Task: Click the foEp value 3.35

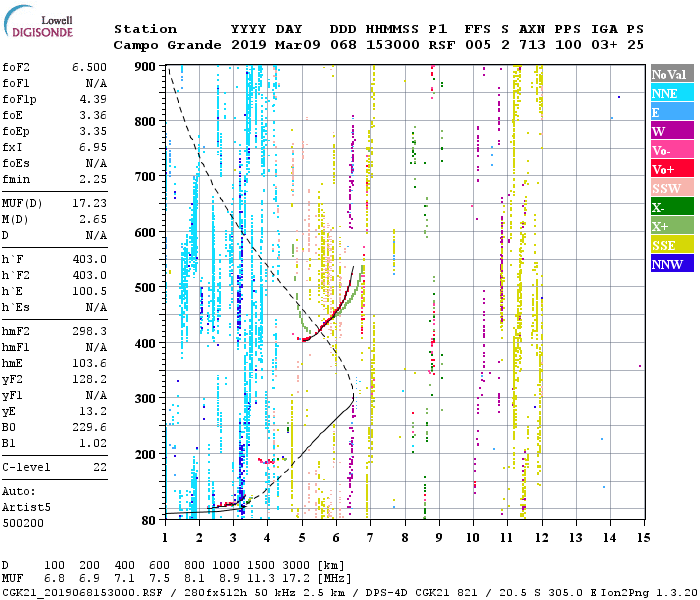Action: click(93, 131)
